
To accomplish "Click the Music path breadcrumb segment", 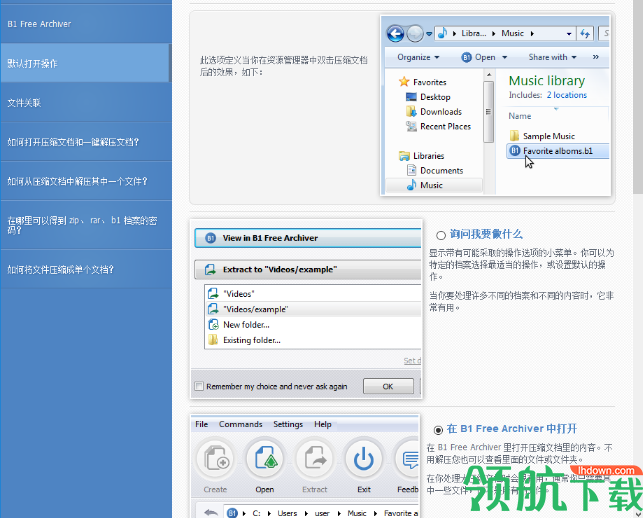I will (x=357, y=513).
